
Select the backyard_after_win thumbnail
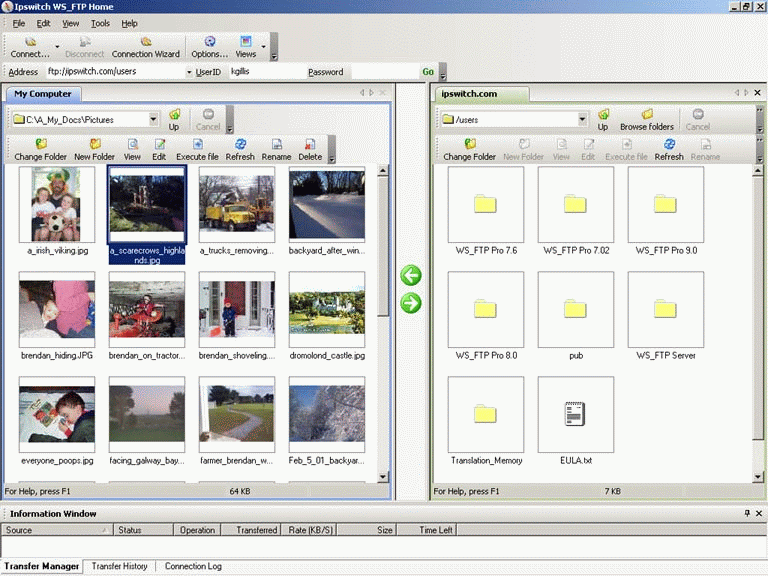327,204
